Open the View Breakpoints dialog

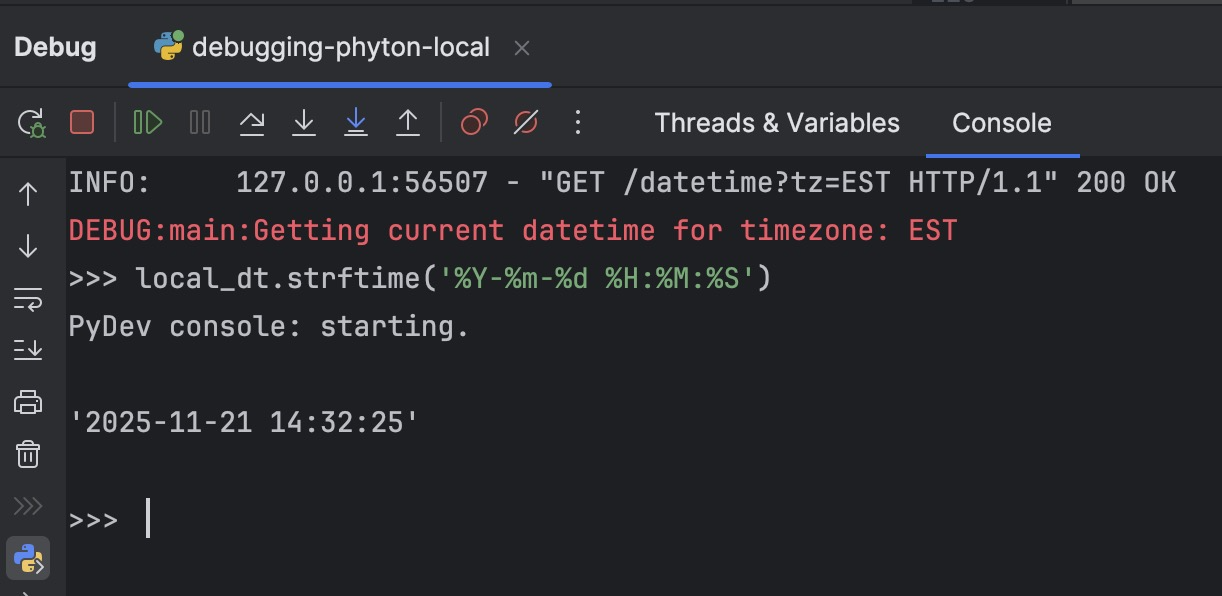(x=474, y=123)
